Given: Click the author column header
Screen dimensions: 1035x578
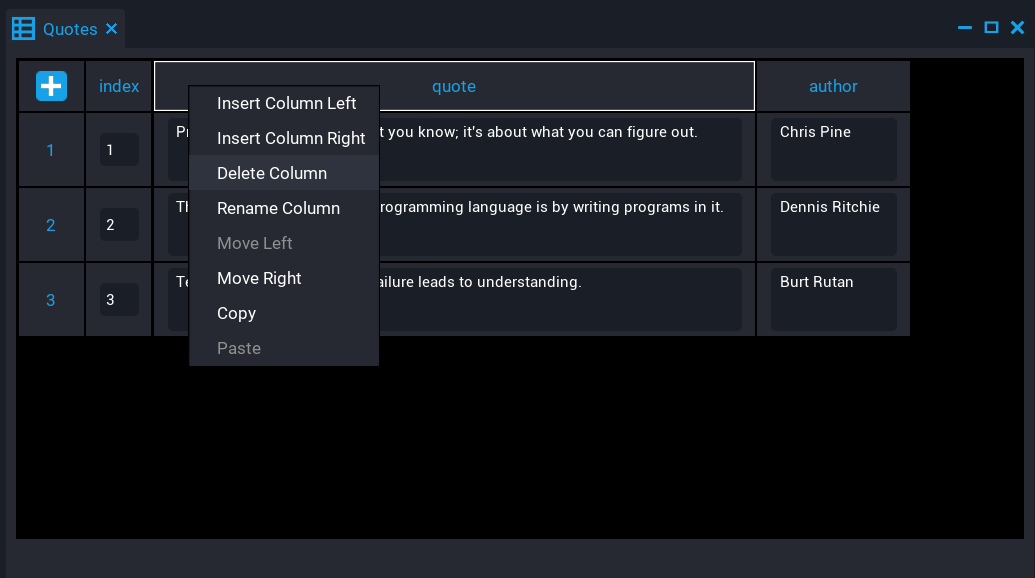Looking at the screenshot, I should 833,86.
